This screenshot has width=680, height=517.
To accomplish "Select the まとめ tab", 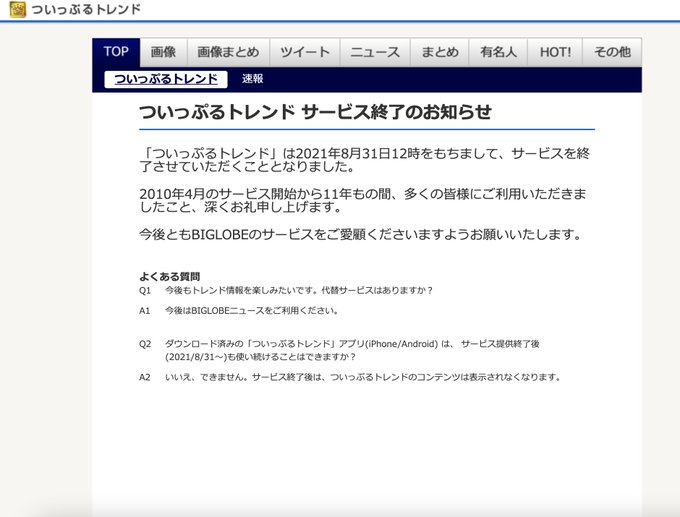I will click(x=440, y=52).
